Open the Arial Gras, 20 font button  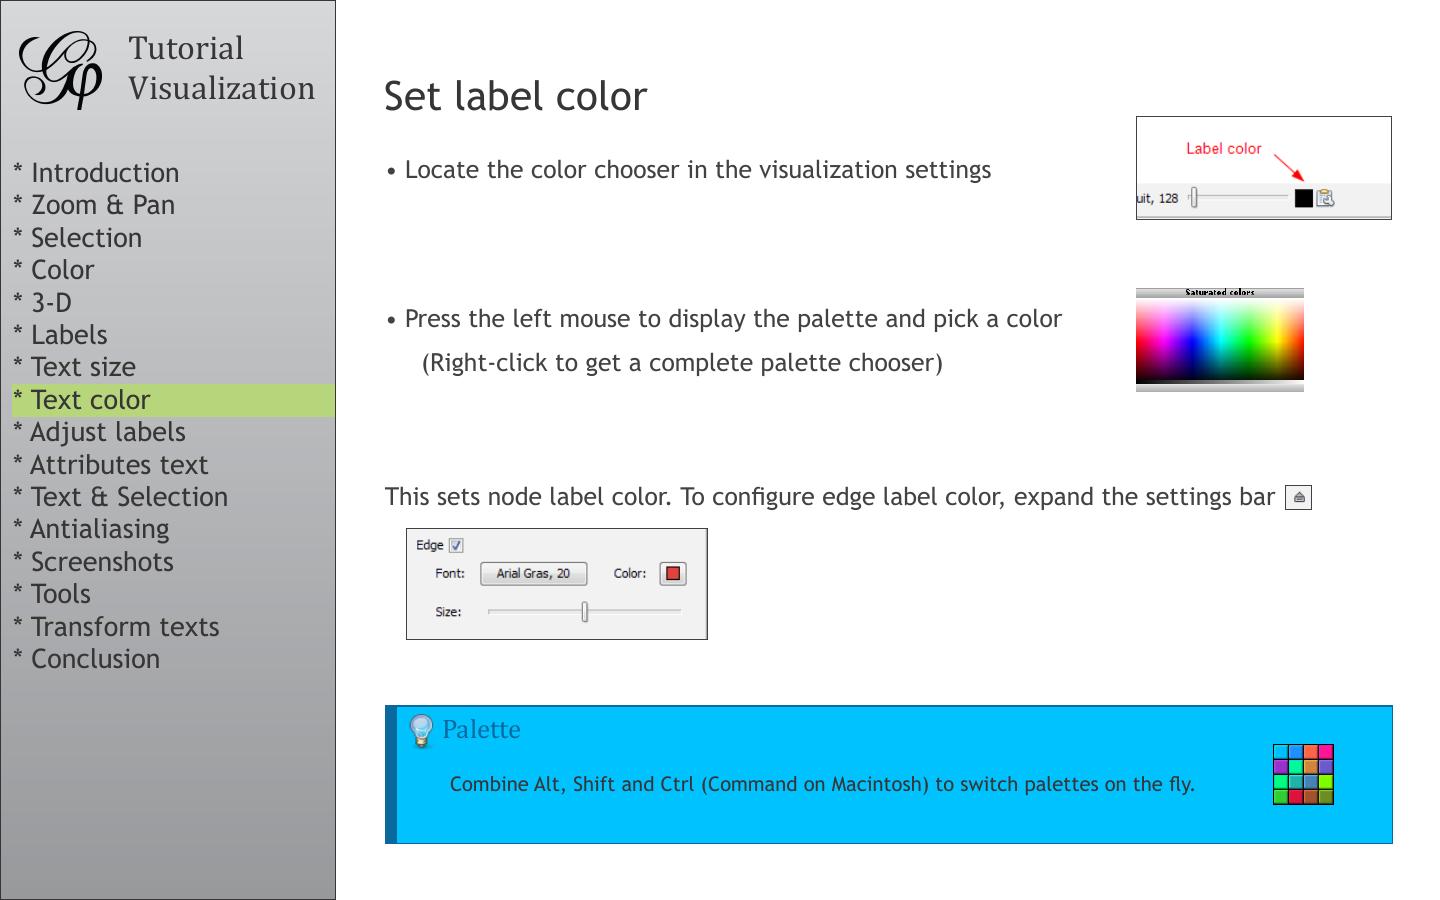click(533, 573)
